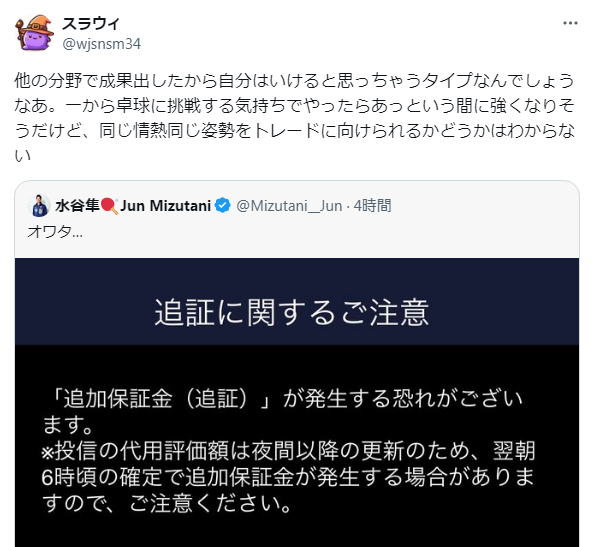594x547 pixels.
Task: Click the main tweet text body
Action: 294,117
